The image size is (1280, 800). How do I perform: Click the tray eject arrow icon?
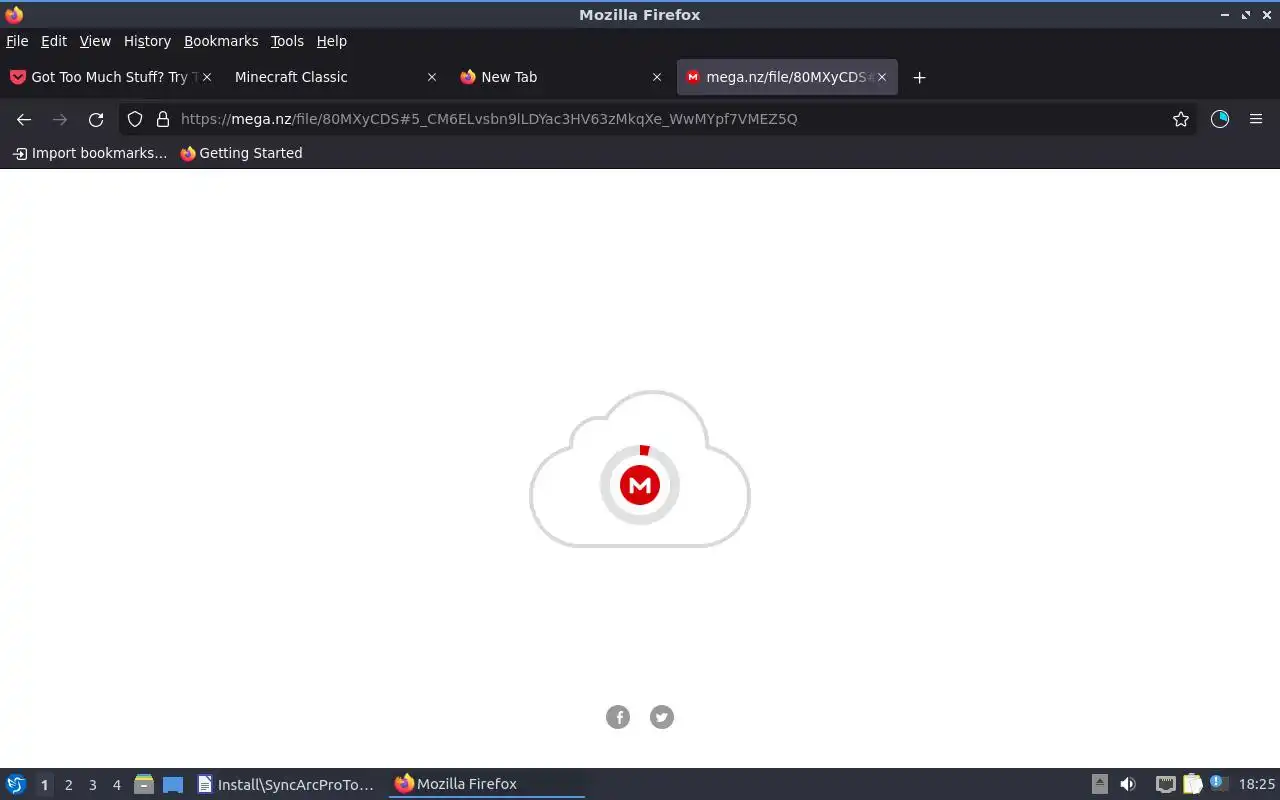click(x=1099, y=784)
